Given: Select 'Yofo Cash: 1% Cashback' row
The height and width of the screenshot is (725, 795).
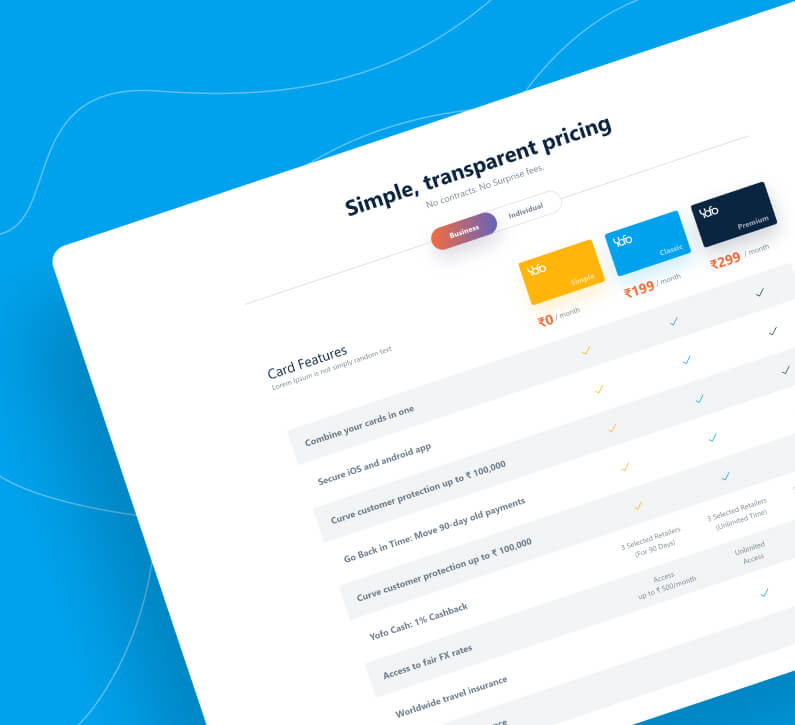Looking at the screenshot, I should [x=419, y=621].
